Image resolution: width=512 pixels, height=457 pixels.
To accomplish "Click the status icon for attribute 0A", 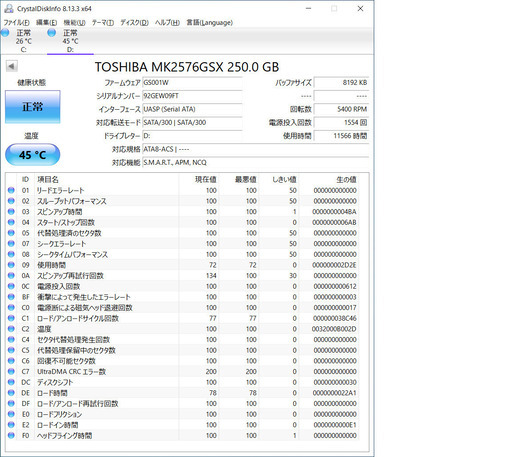I will [x=11, y=276].
